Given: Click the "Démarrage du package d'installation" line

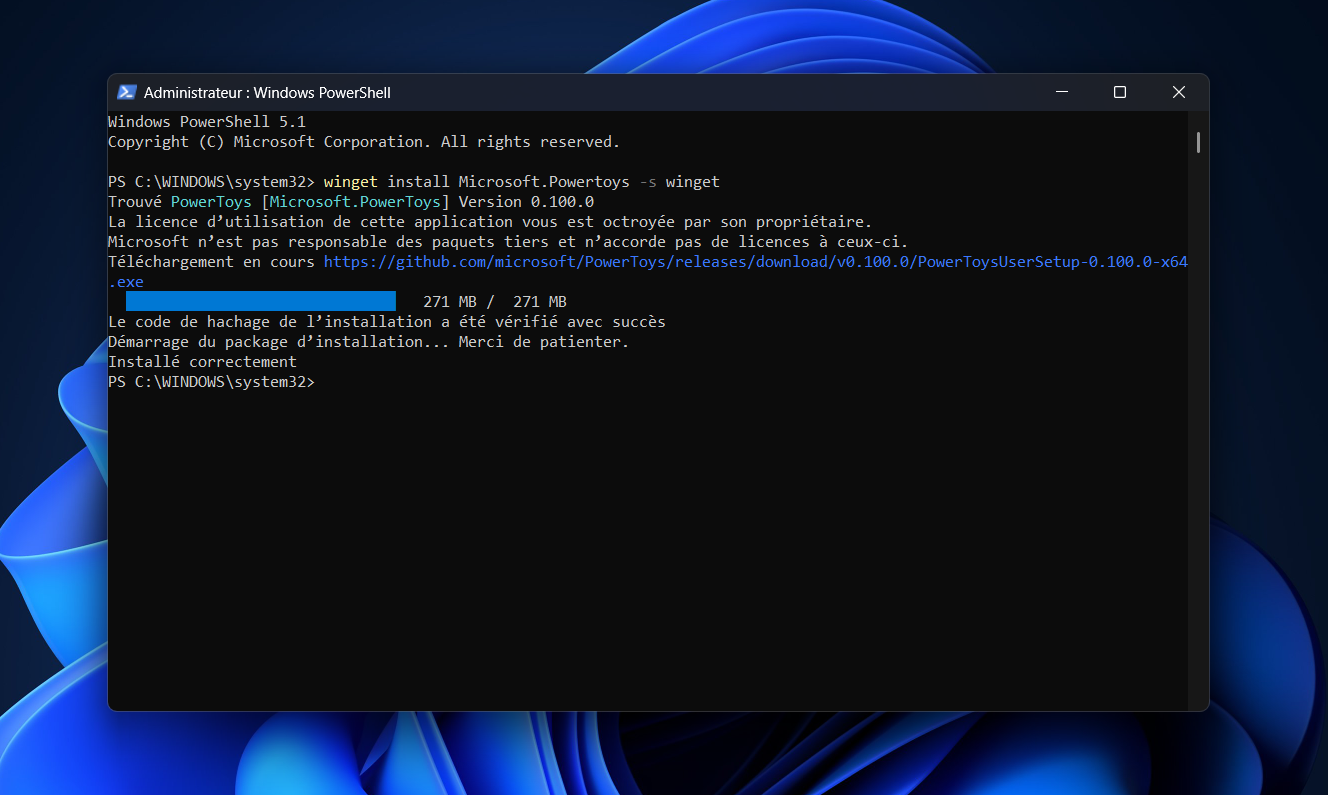Looking at the screenshot, I should [369, 341].
